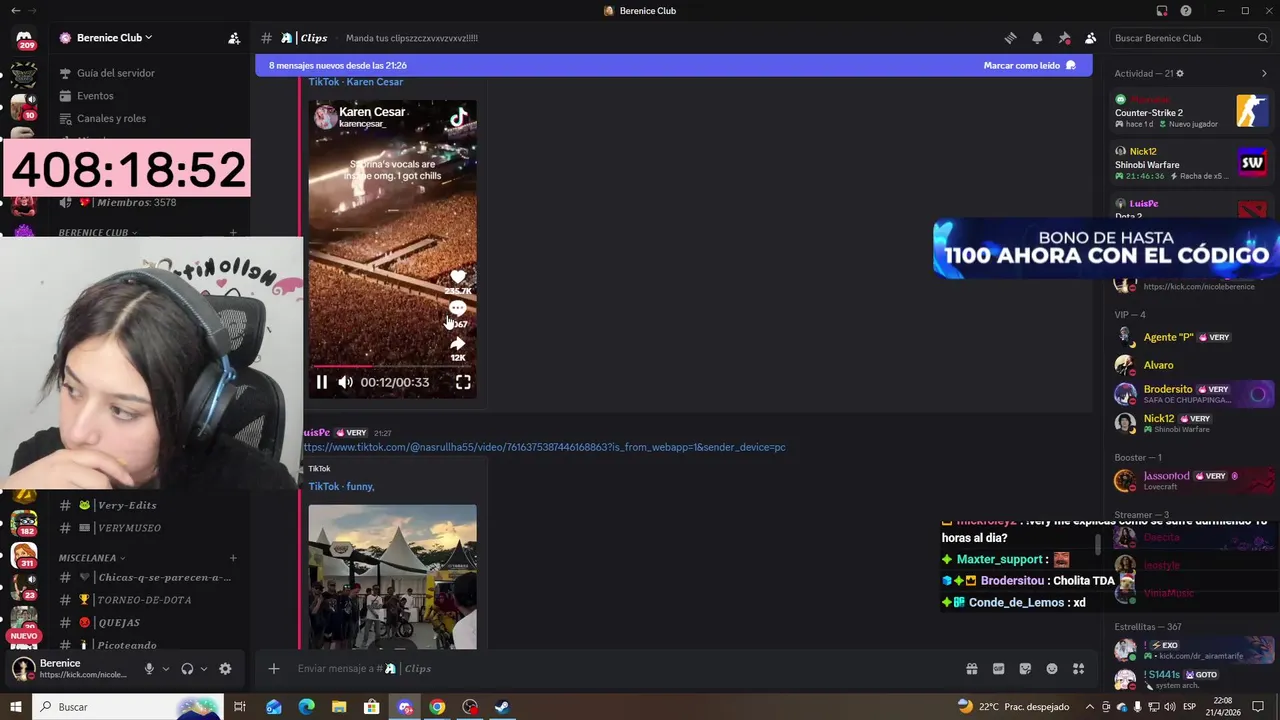Image resolution: width=1280 pixels, height=720 pixels.
Task: Click the TikTok logo on video
Action: pyautogui.click(x=458, y=117)
